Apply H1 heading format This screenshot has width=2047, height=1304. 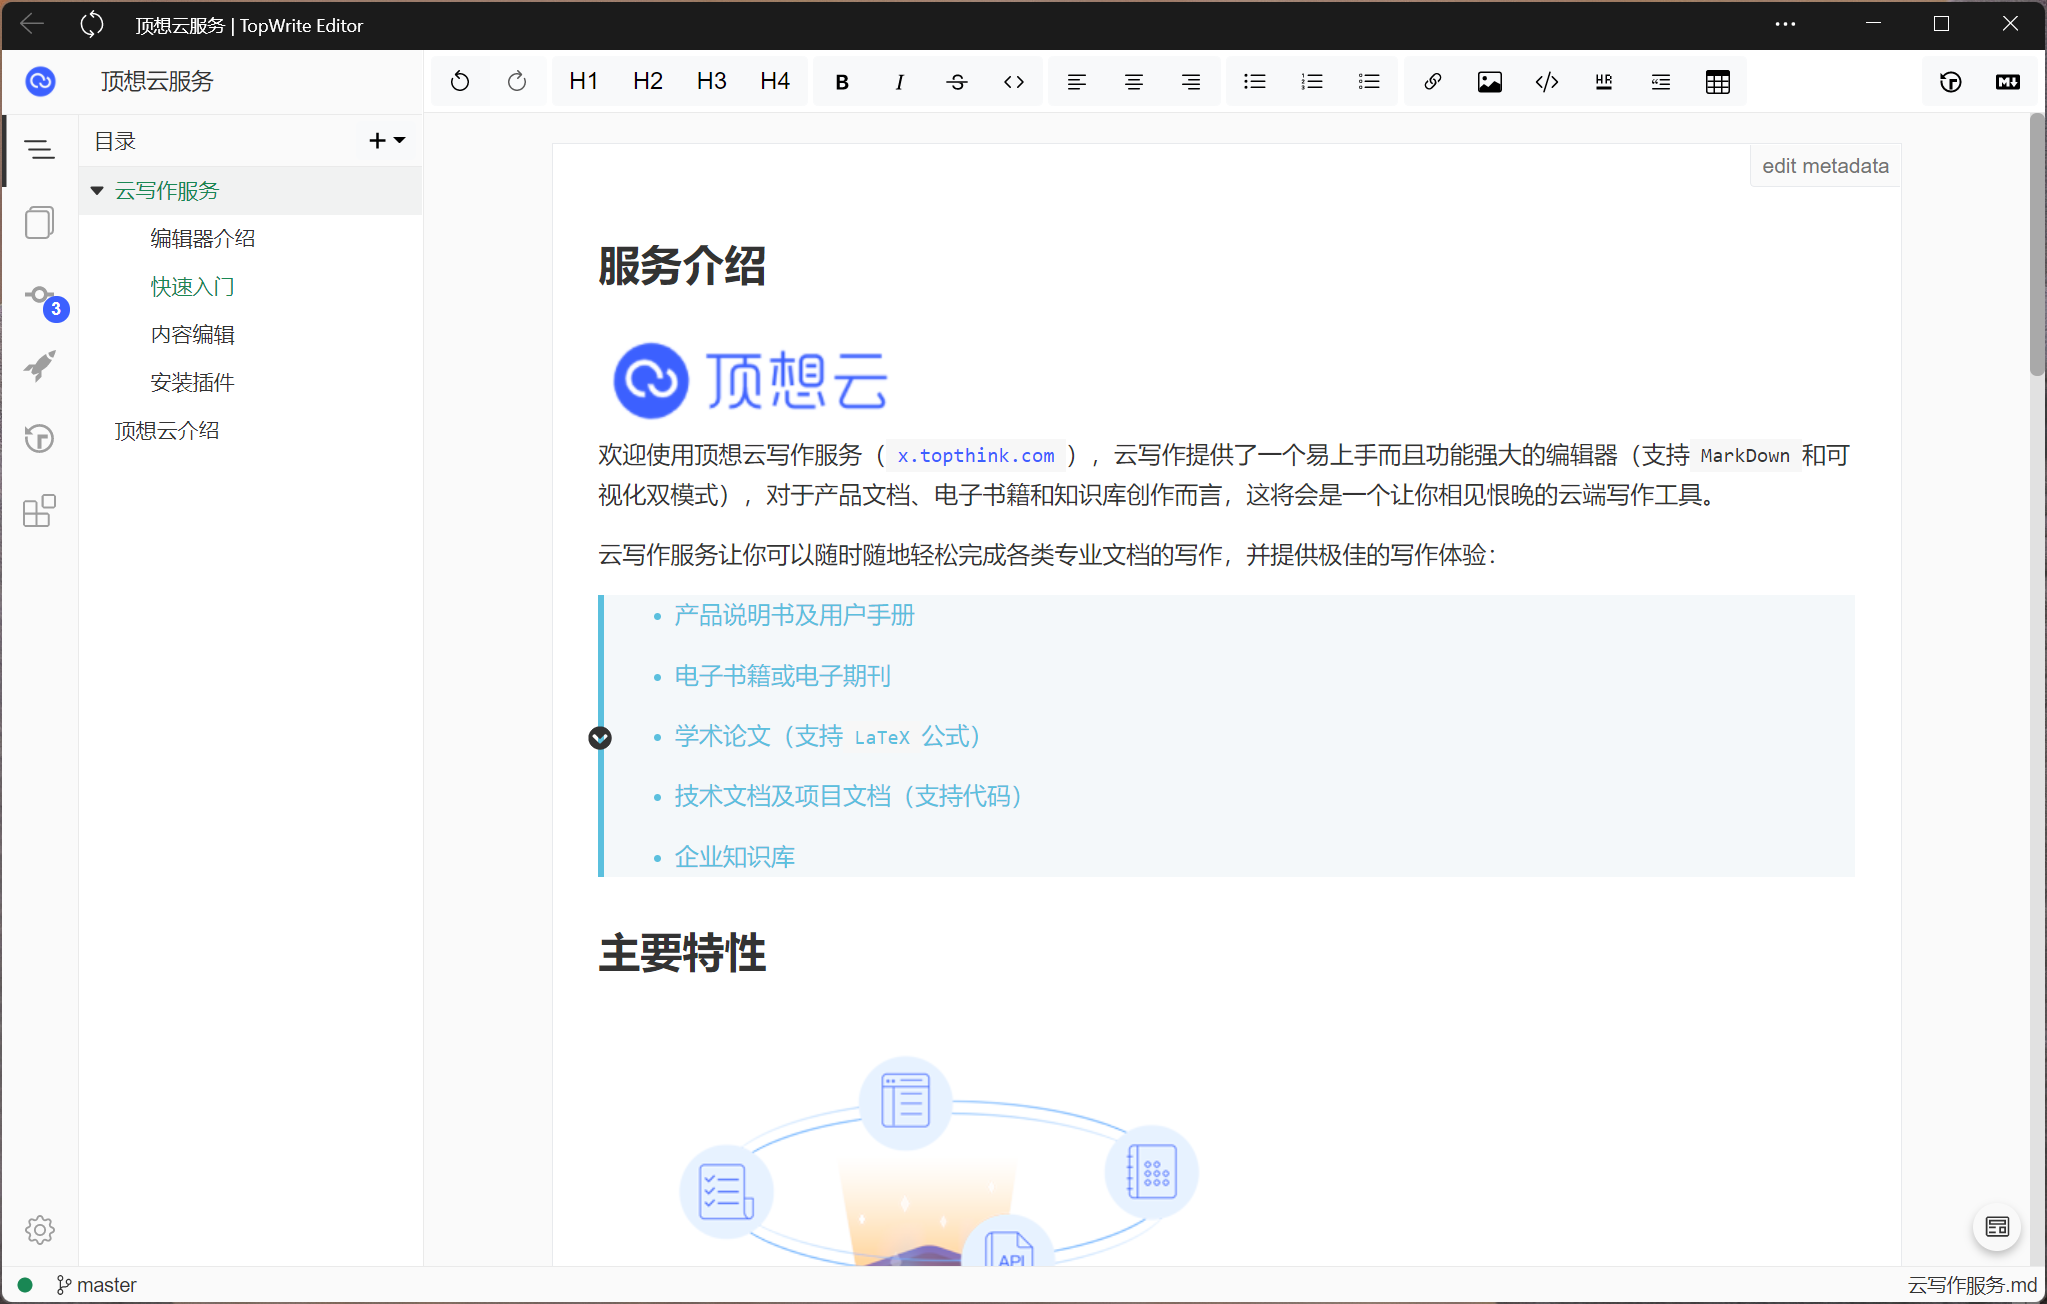(584, 82)
